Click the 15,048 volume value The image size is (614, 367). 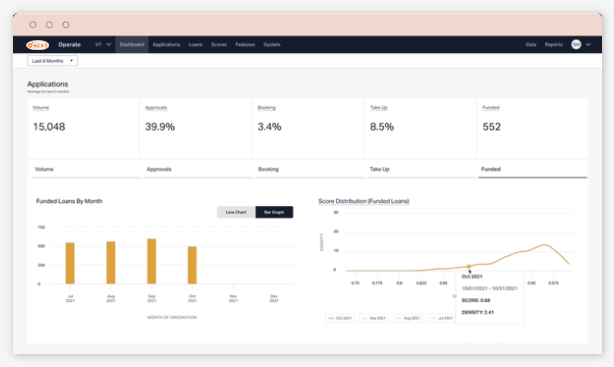coord(49,127)
